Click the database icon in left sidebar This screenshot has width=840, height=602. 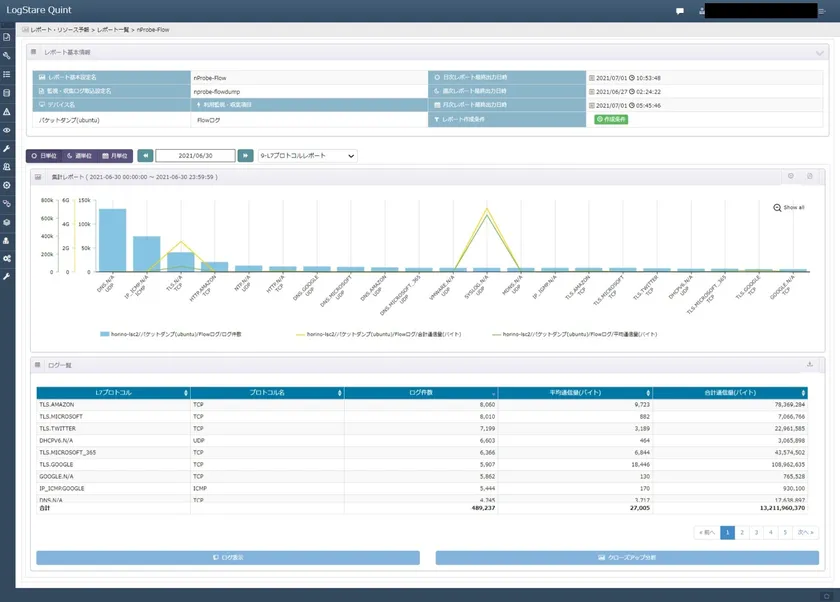click(7, 93)
